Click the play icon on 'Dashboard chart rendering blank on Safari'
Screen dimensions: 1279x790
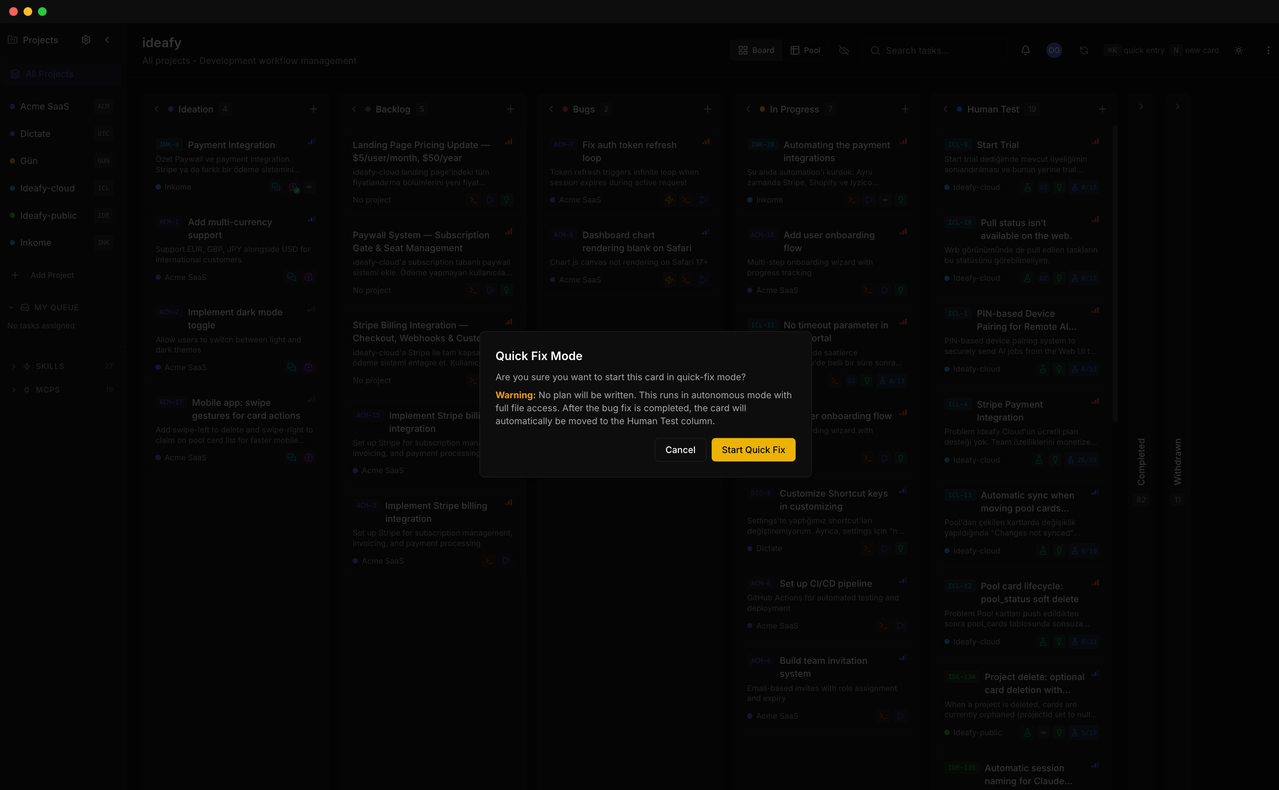tap(703, 280)
